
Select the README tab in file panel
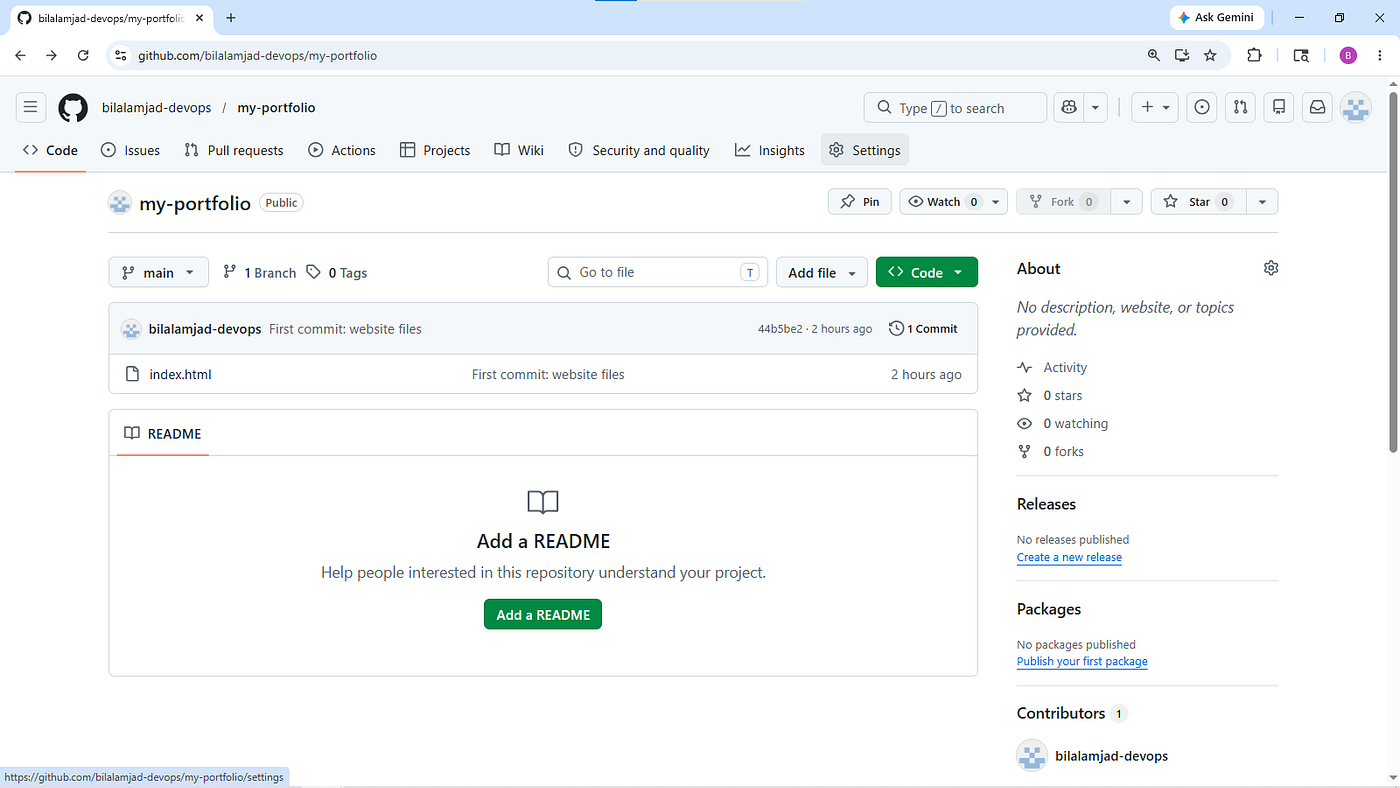[x=163, y=433]
